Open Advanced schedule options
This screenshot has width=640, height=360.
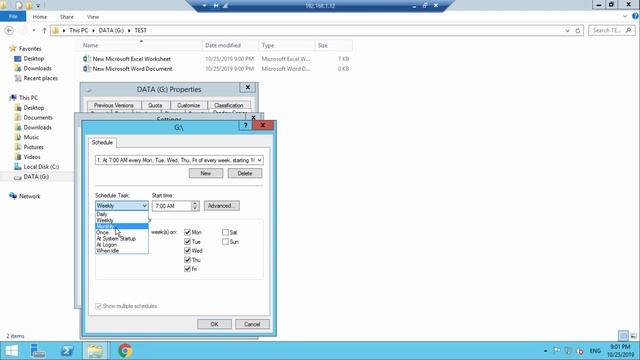click(222, 206)
